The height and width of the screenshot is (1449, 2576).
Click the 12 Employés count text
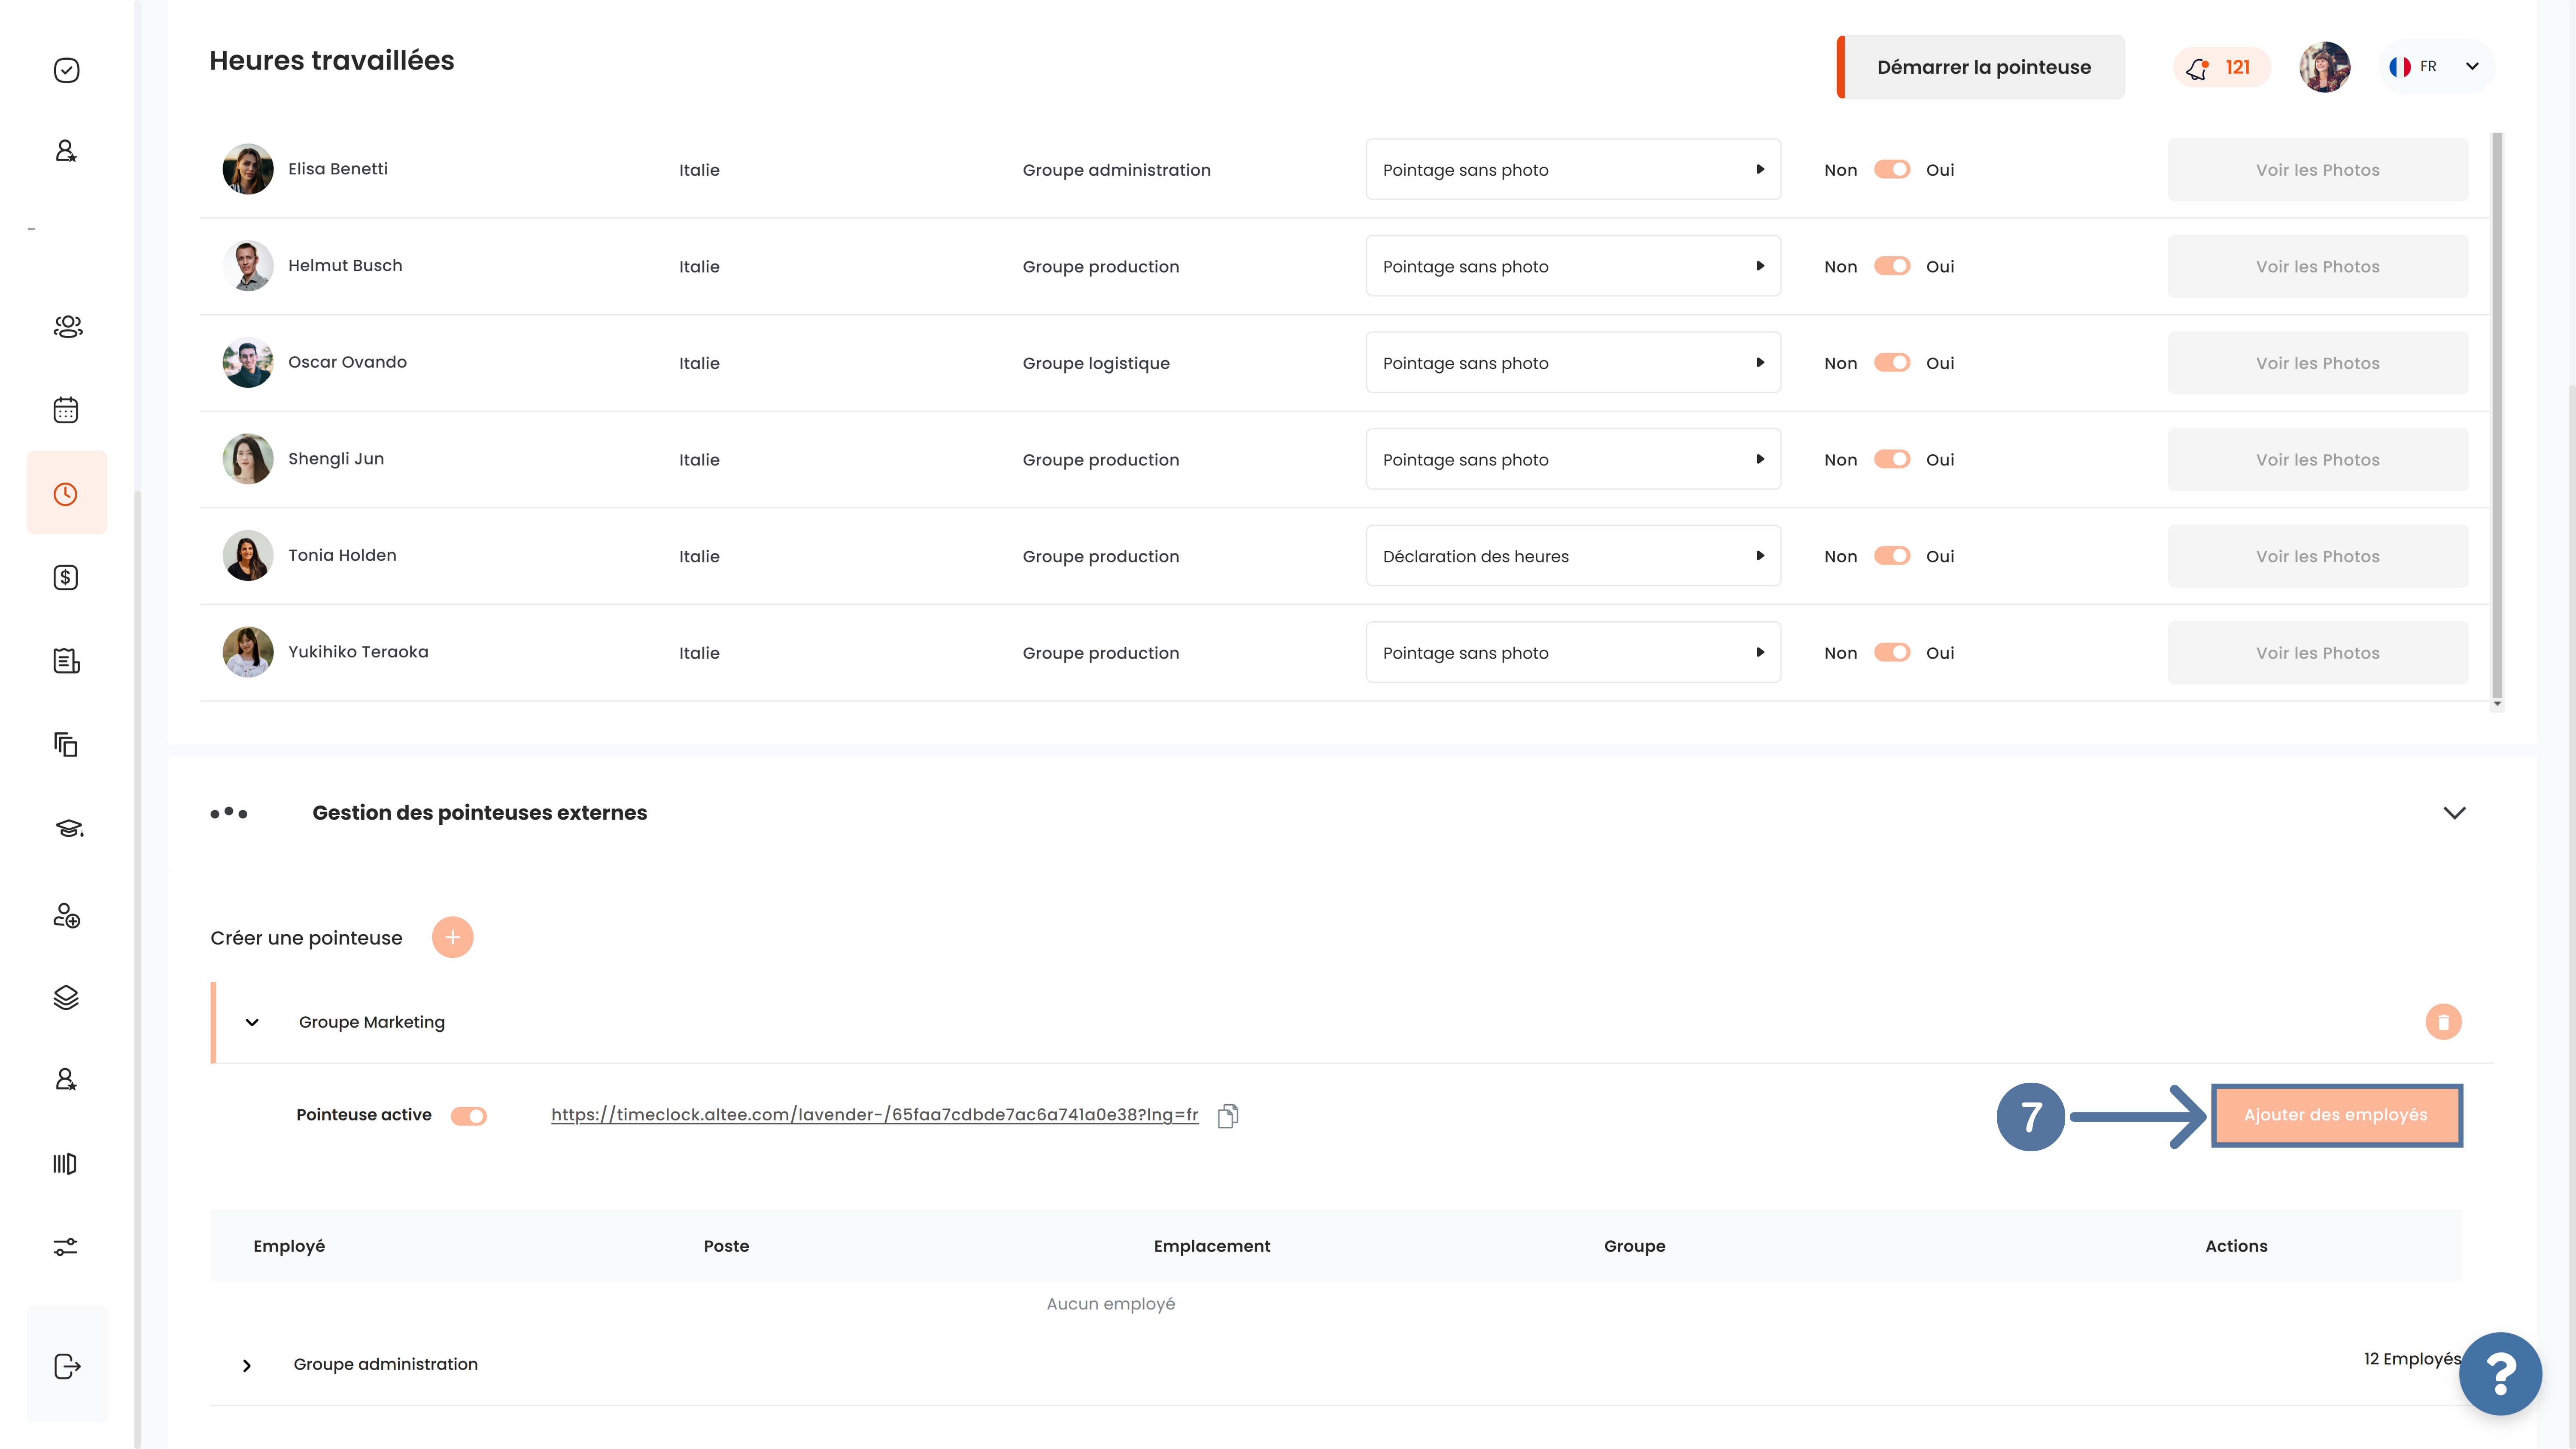[x=2412, y=1359]
